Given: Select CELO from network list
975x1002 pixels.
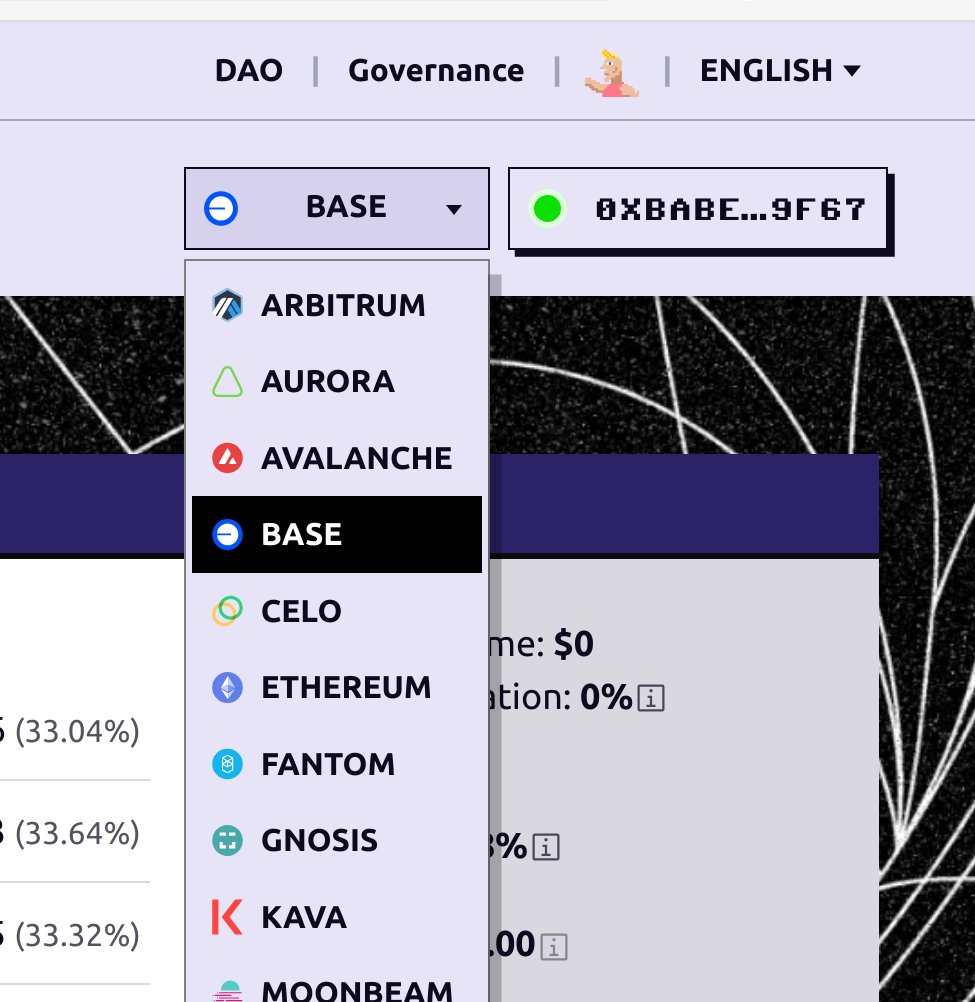Looking at the screenshot, I should pos(337,611).
